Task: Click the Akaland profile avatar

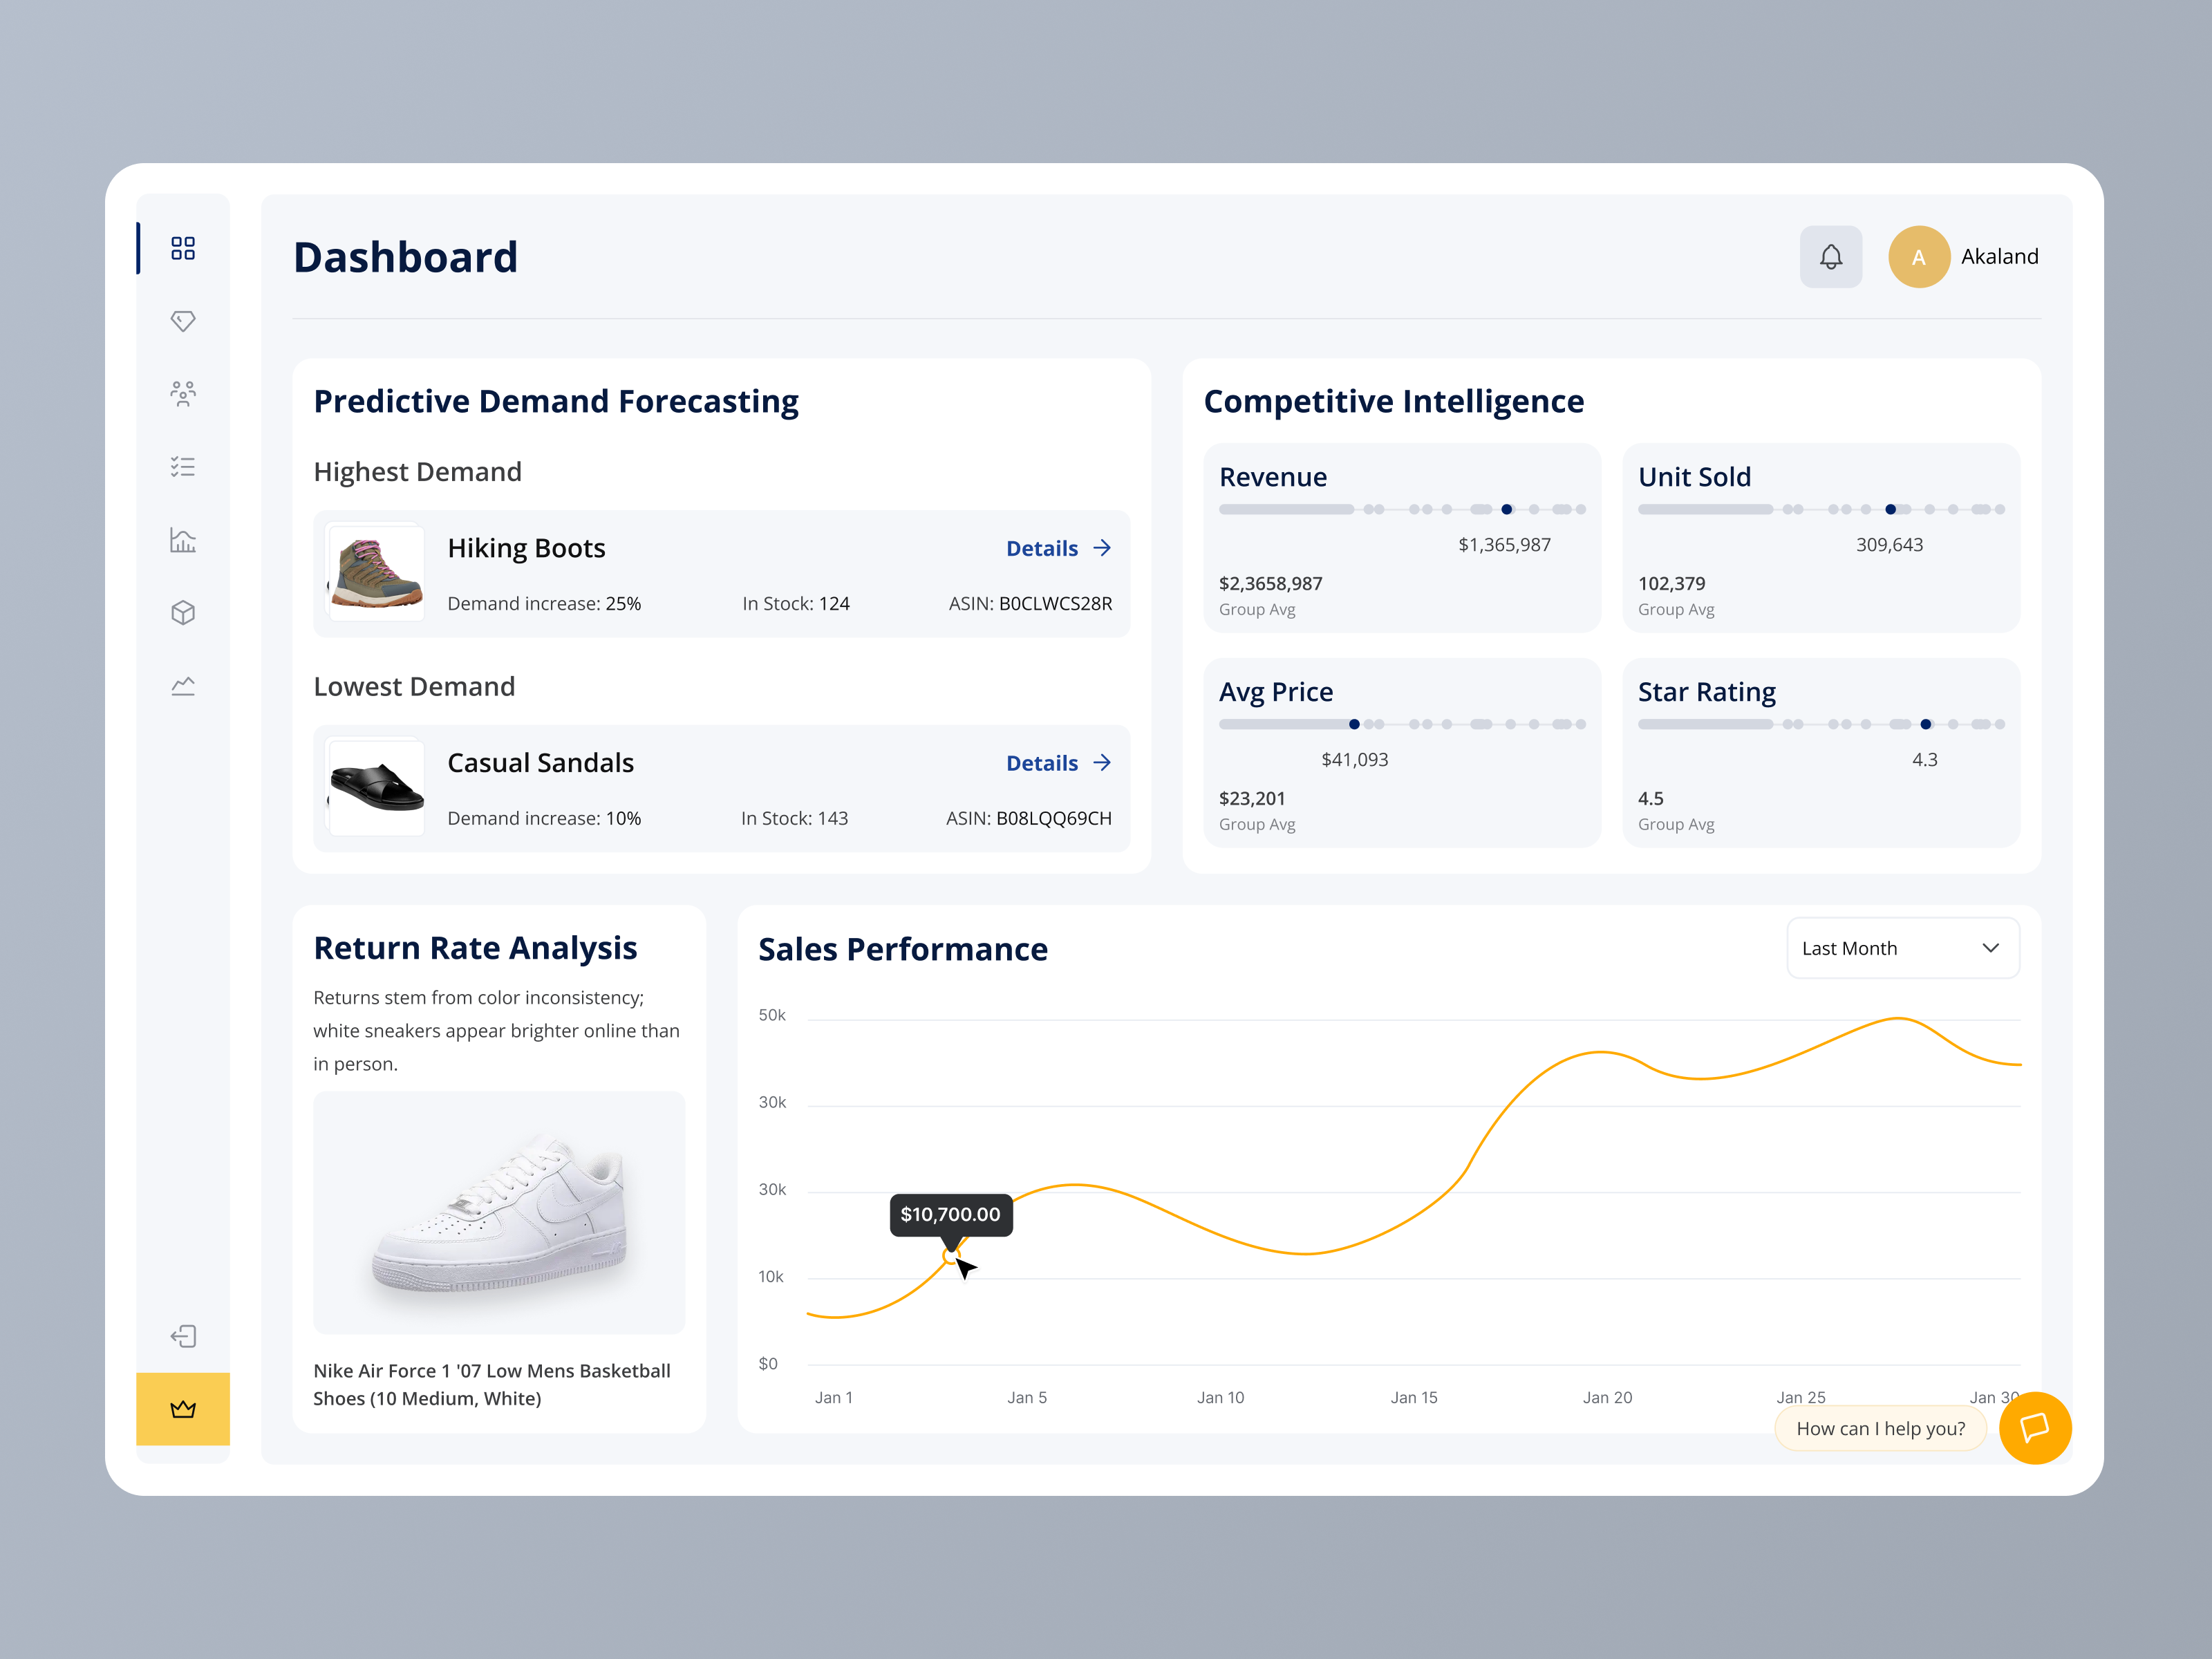Action: 1918,257
